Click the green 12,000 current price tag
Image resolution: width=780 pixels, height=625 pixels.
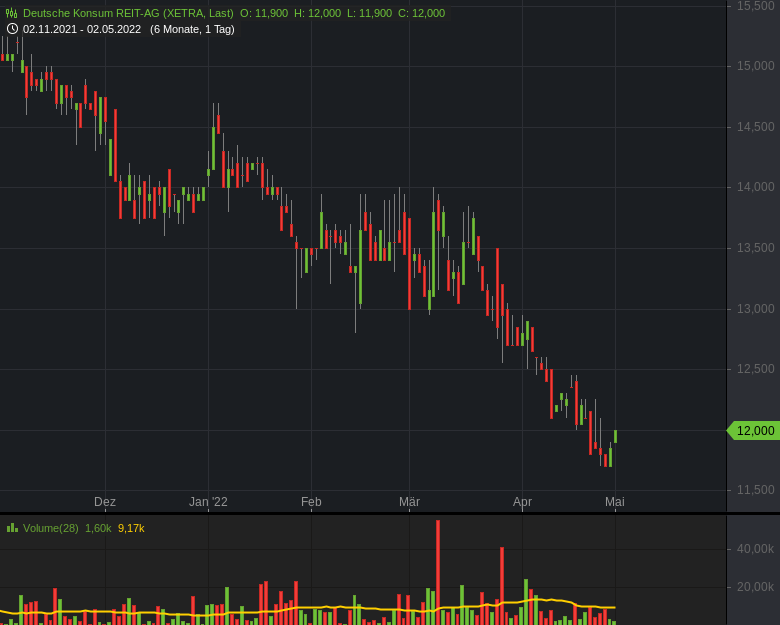coord(753,430)
